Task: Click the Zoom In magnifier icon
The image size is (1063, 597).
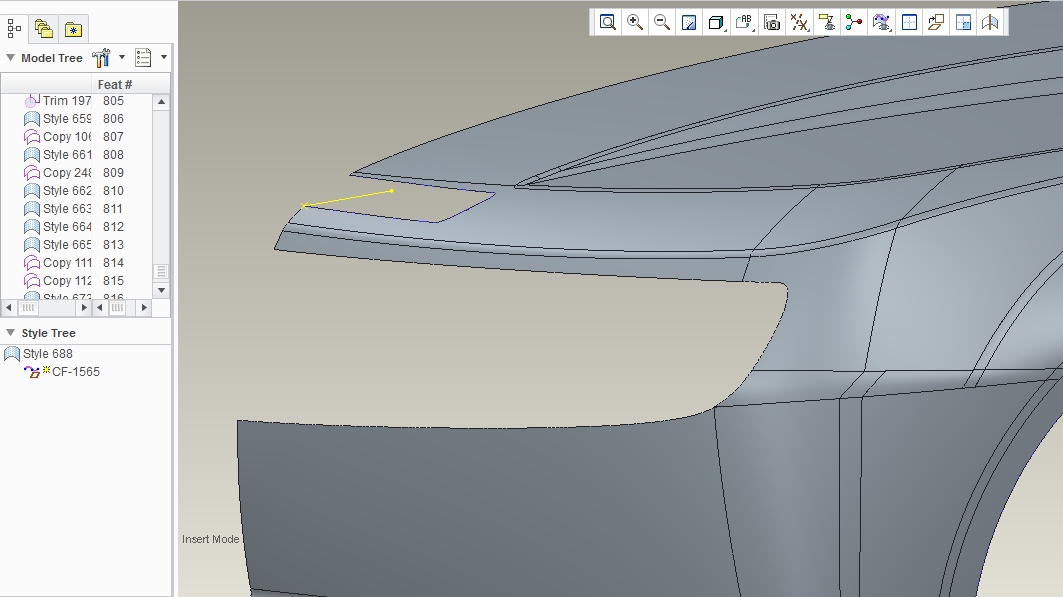Action: point(635,22)
